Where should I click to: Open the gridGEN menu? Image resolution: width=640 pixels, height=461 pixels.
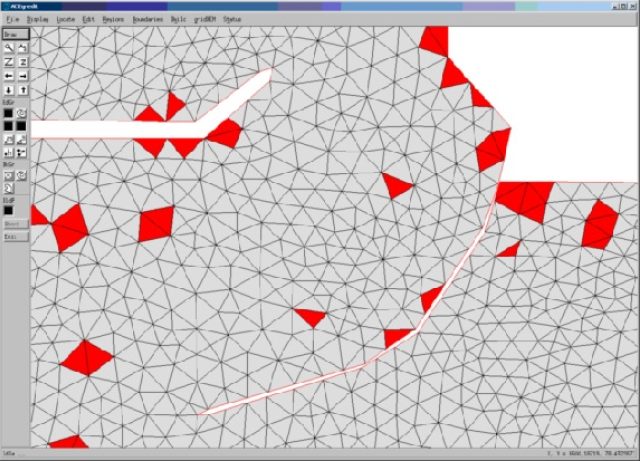click(204, 19)
